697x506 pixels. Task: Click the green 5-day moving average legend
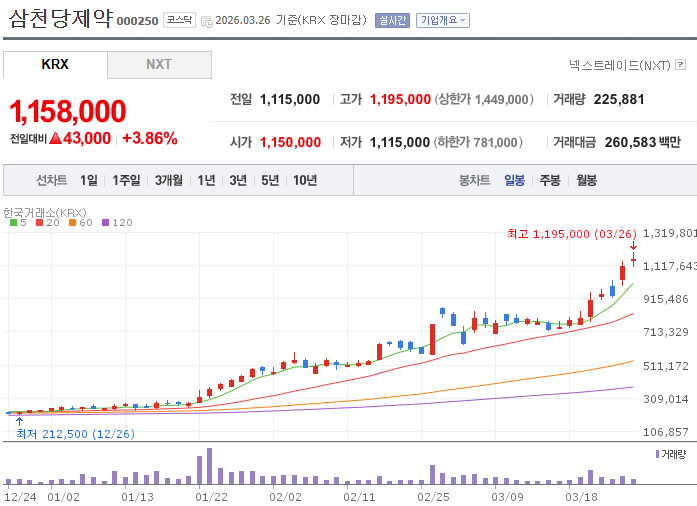click(18, 222)
